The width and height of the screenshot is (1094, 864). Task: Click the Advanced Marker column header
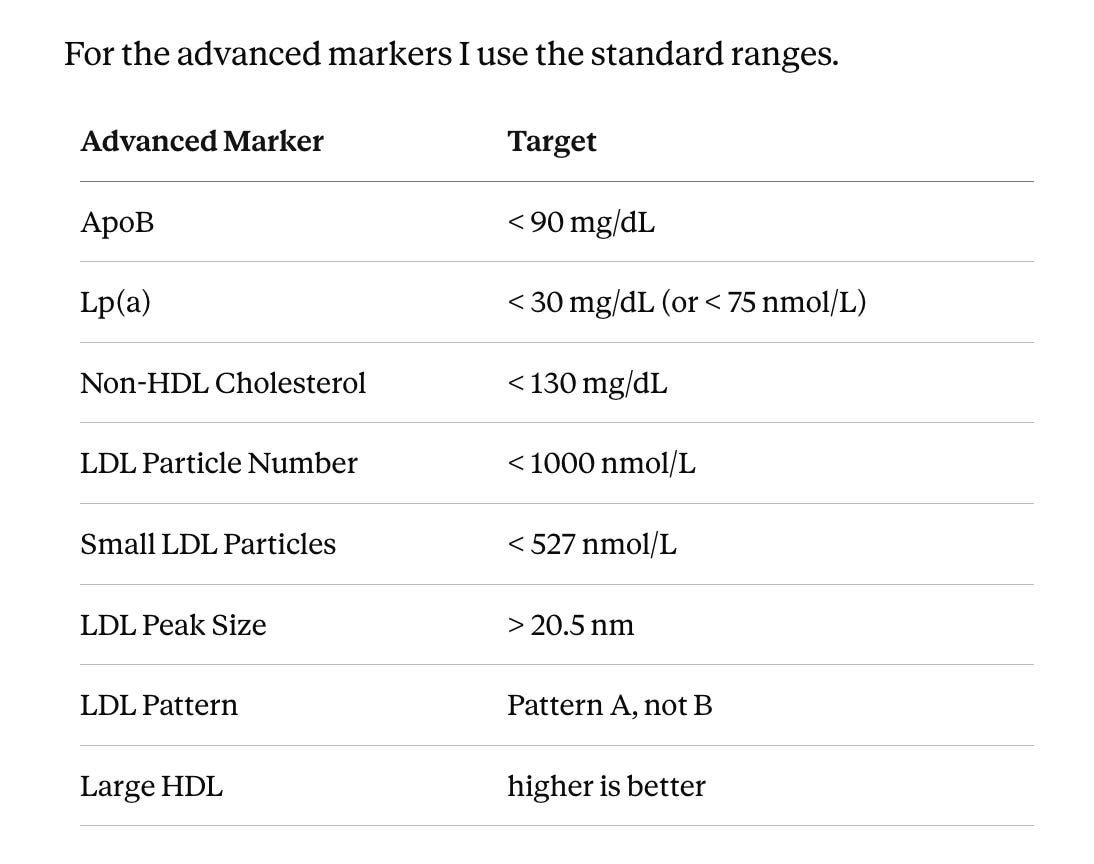(202, 142)
